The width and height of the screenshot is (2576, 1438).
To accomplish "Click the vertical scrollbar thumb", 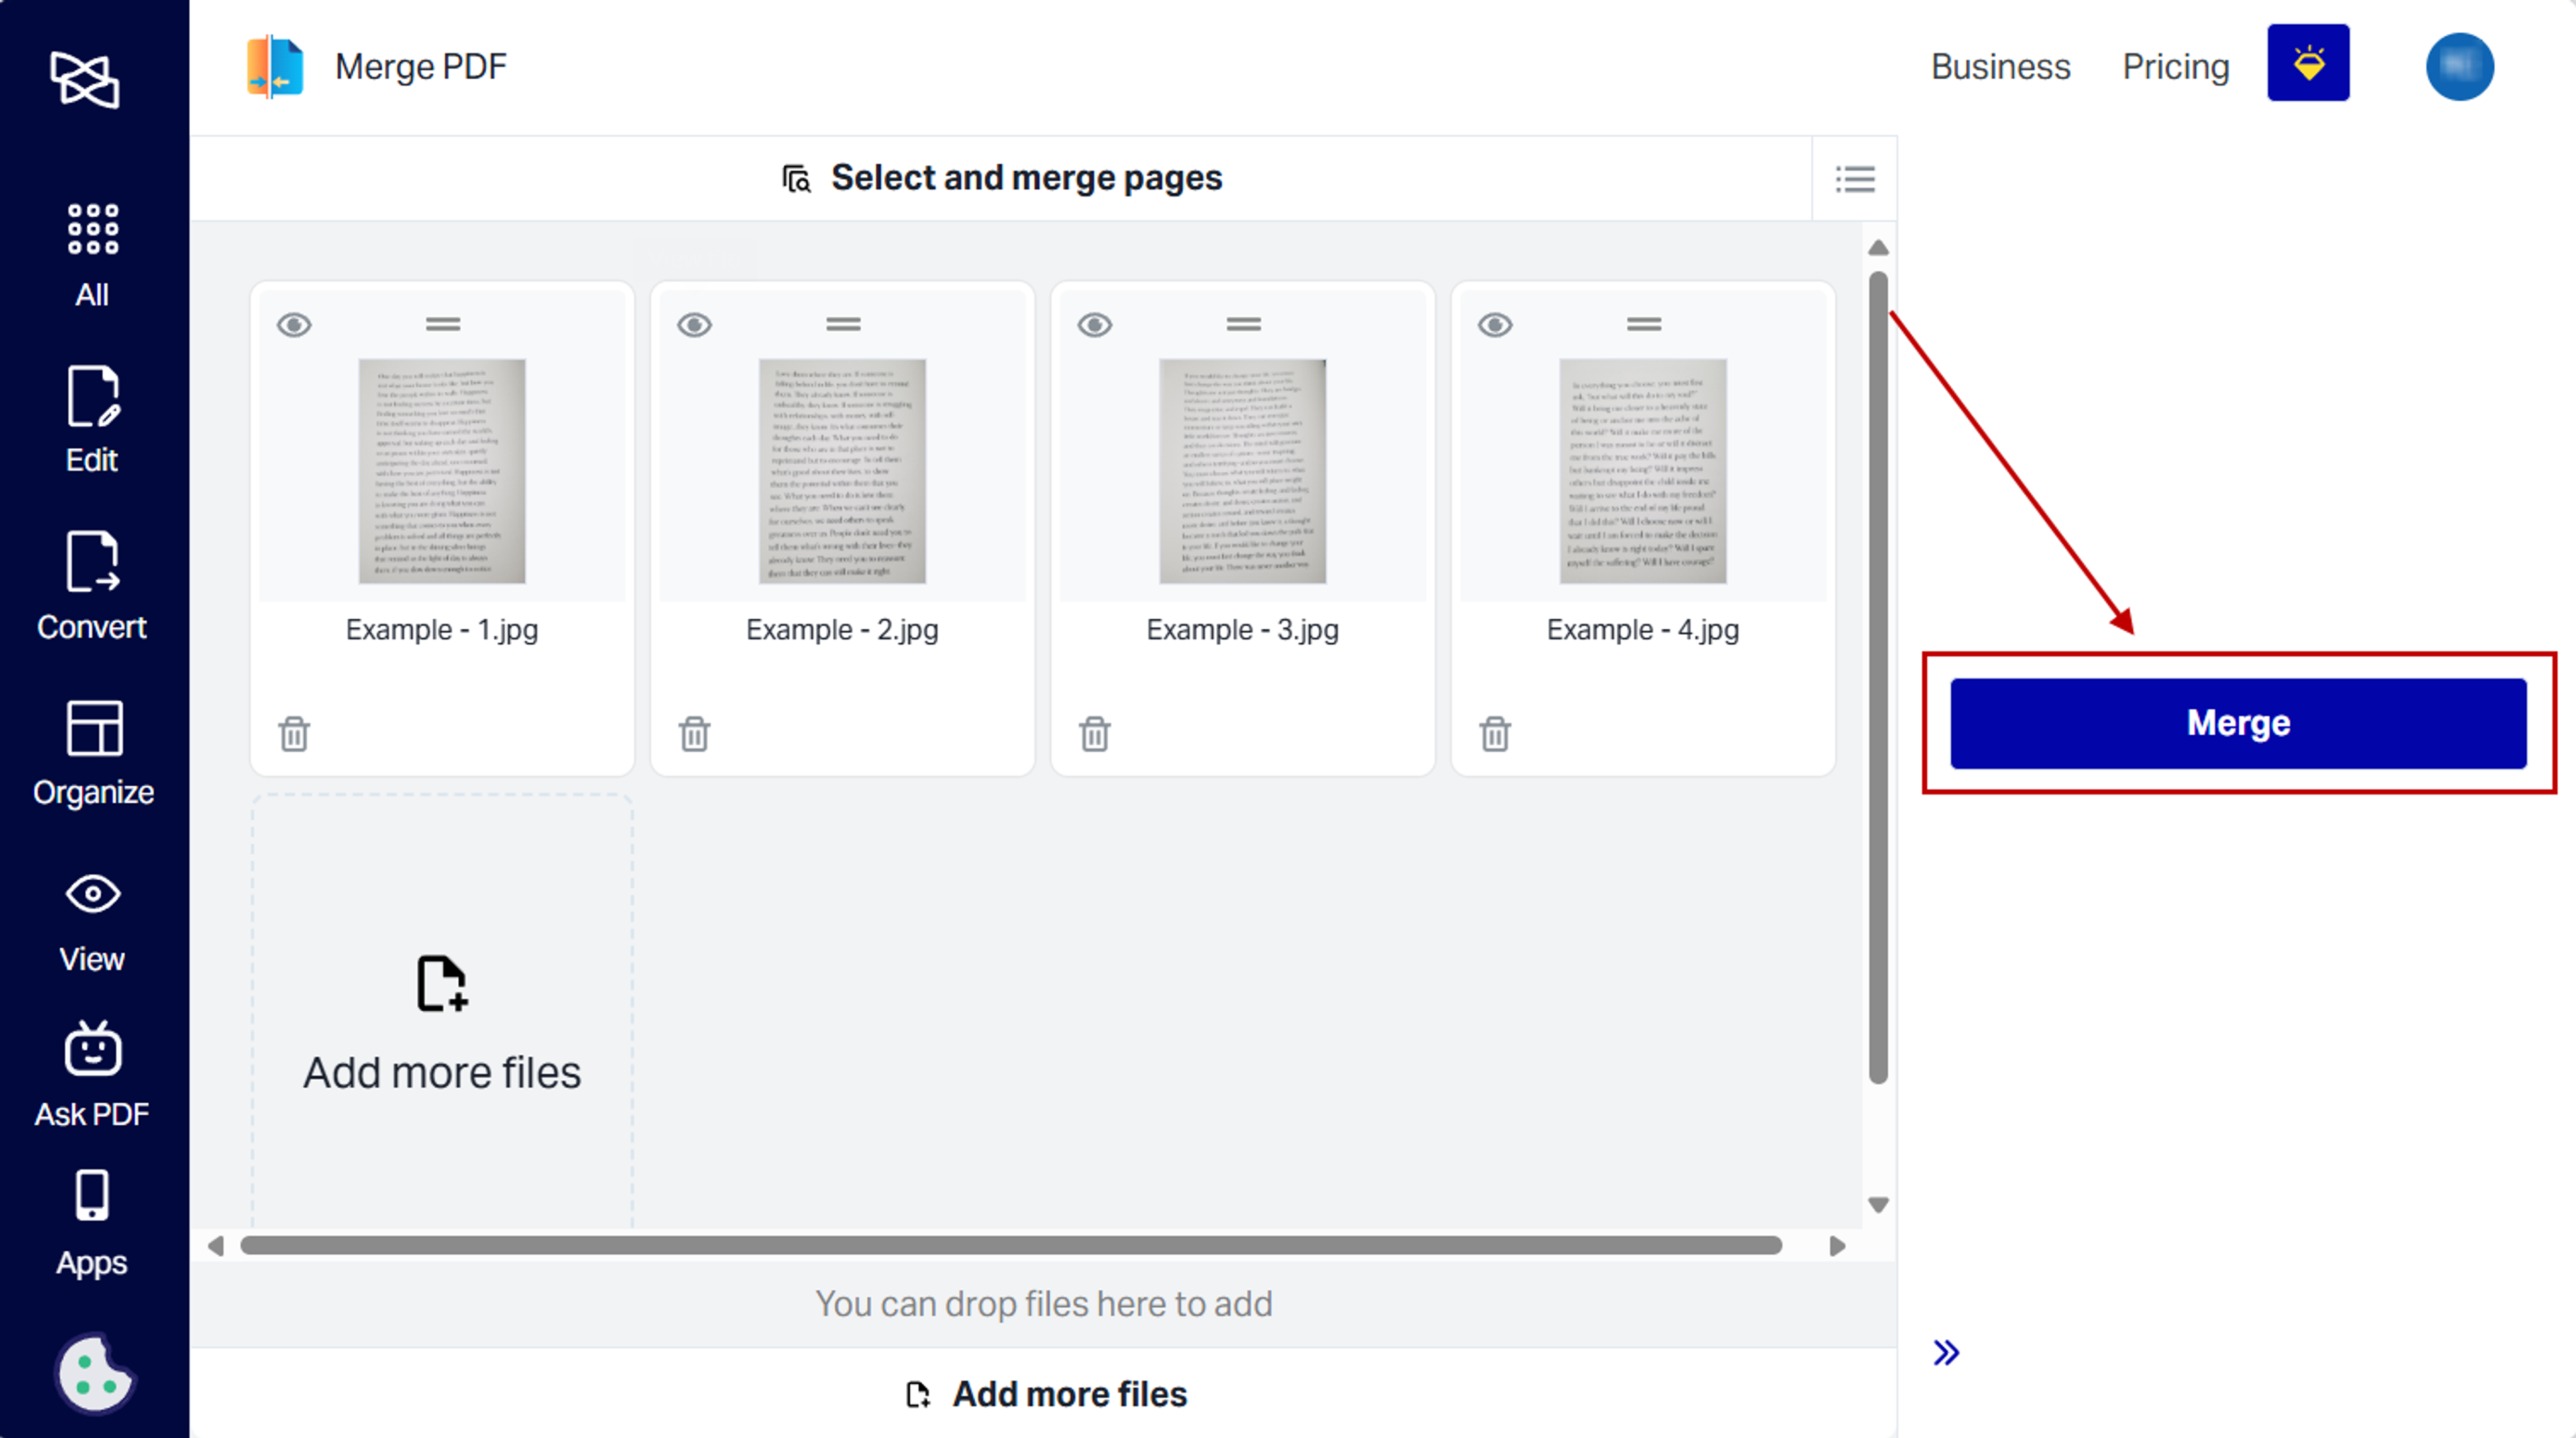I will [1878, 678].
